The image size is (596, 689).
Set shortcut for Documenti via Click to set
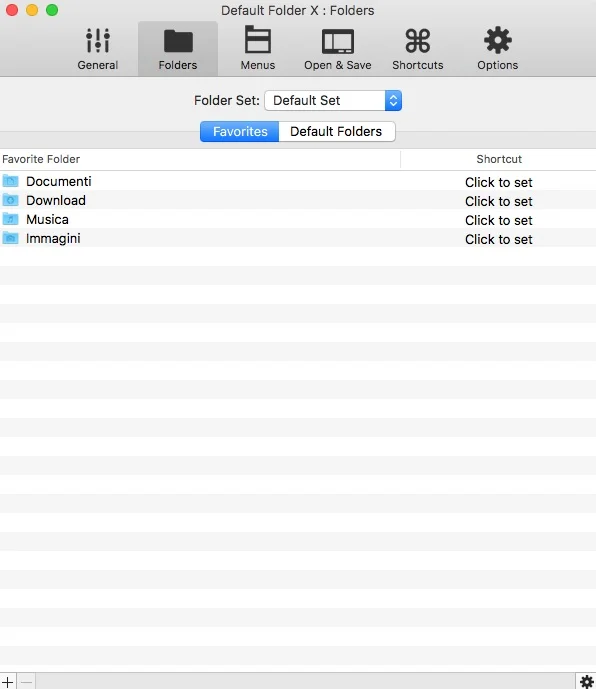499,182
